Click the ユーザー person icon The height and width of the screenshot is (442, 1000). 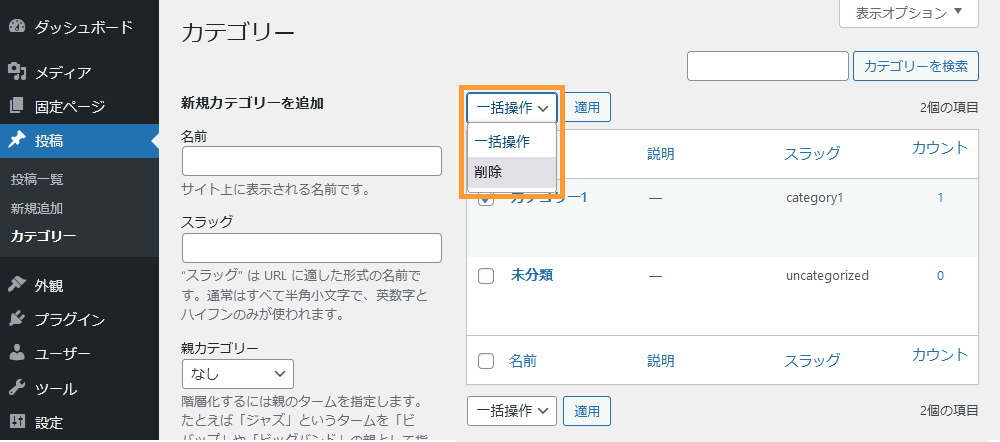[17, 353]
